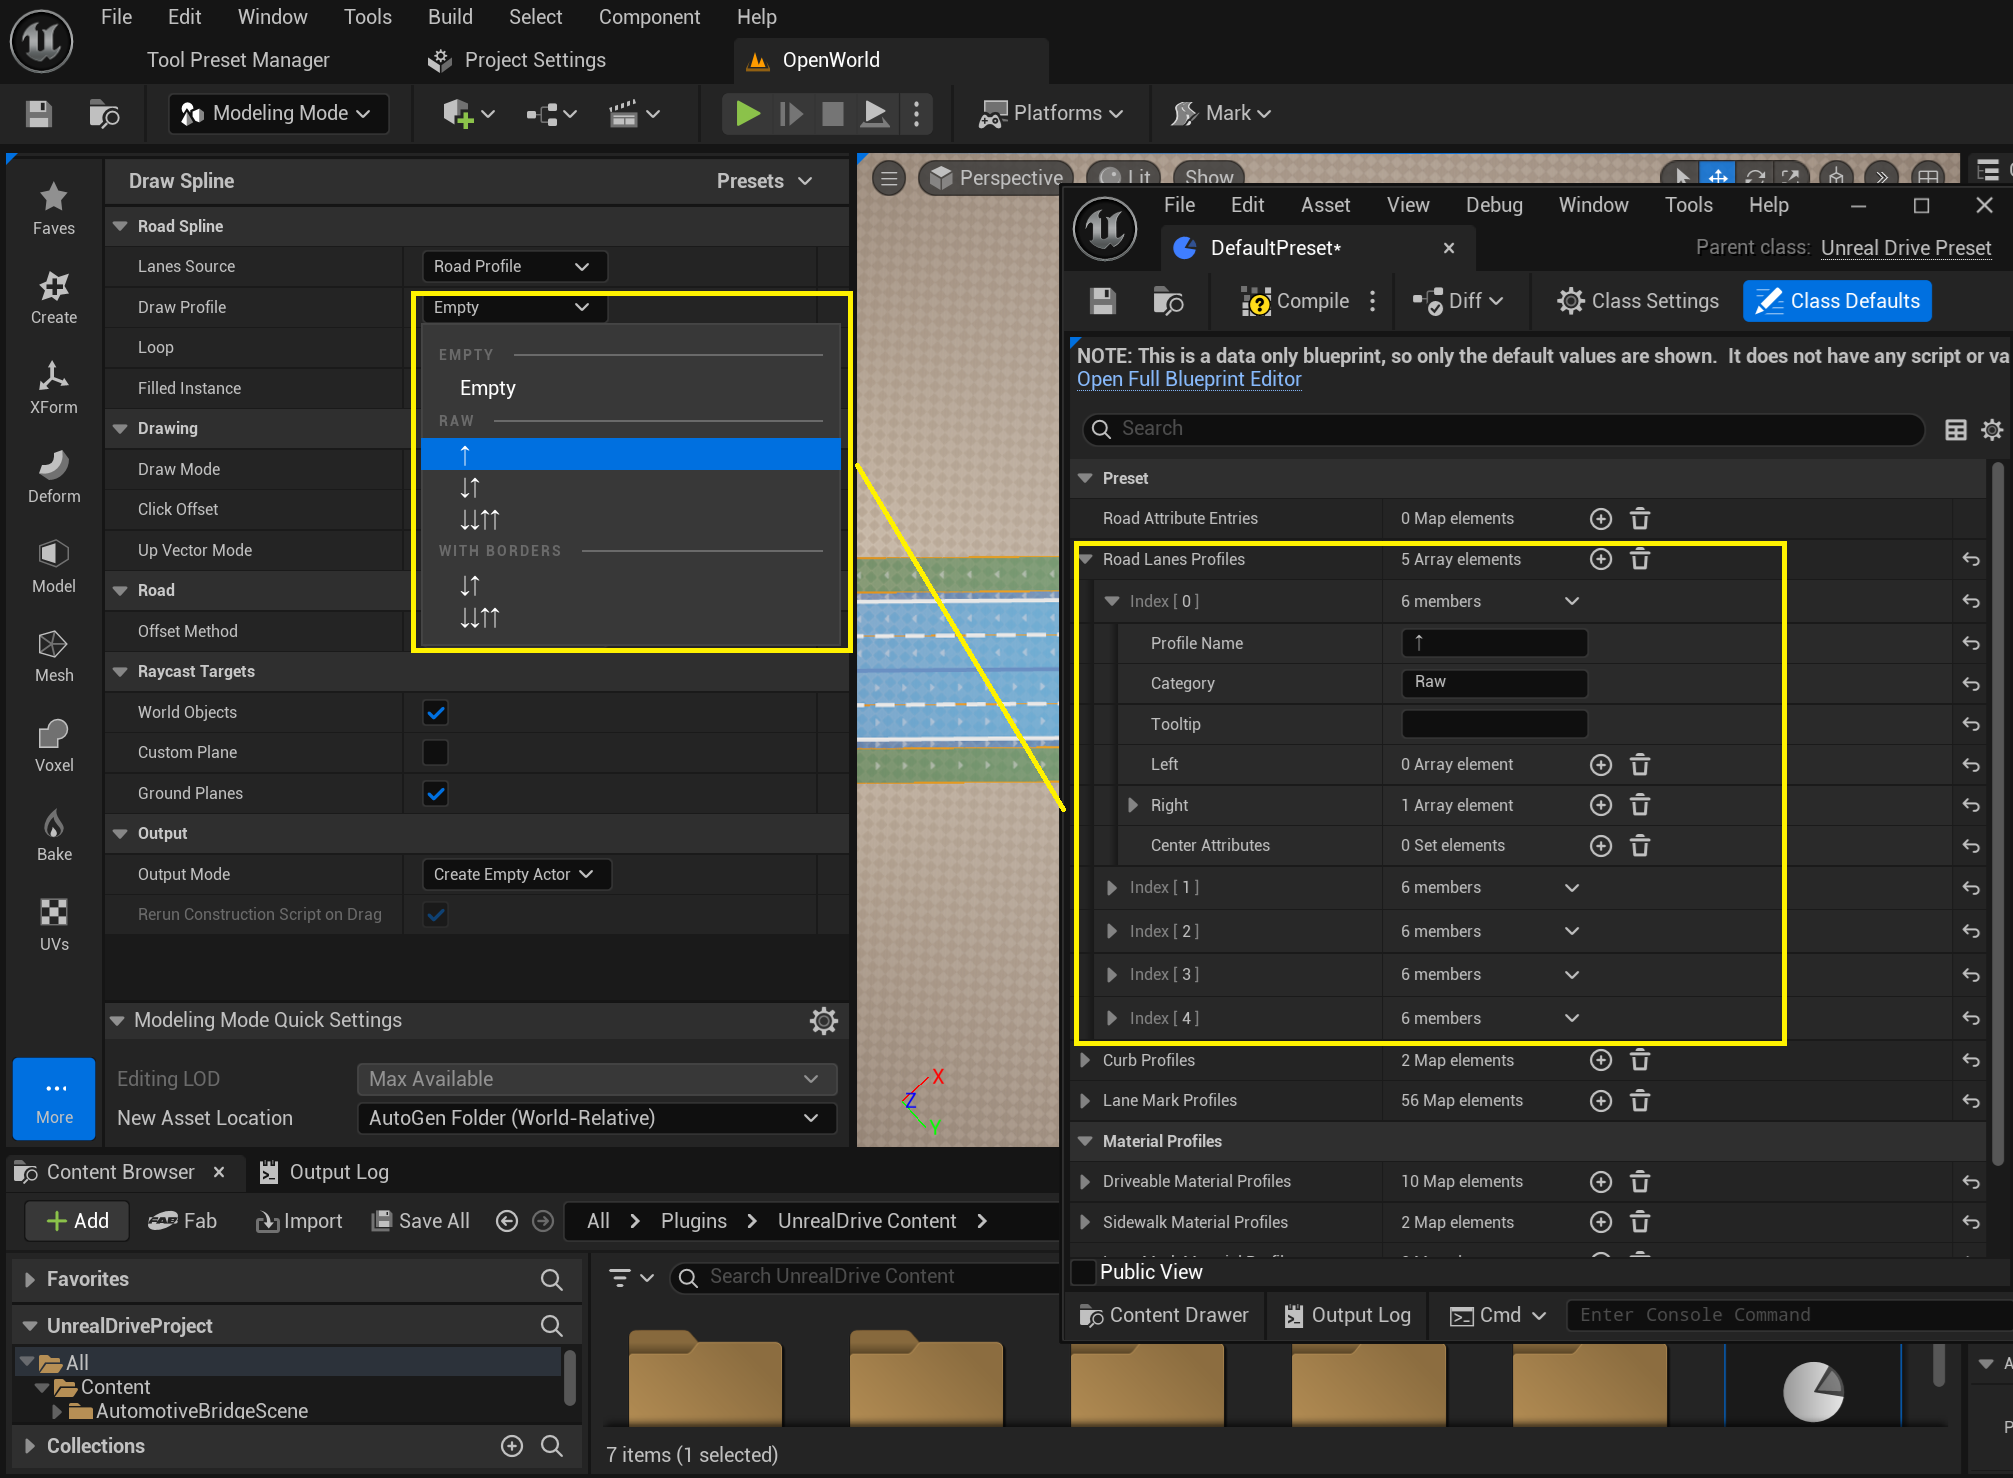Open New Asset Location dropdown
Image resolution: width=2013 pixels, height=1478 pixels.
click(x=597, y=1118)
